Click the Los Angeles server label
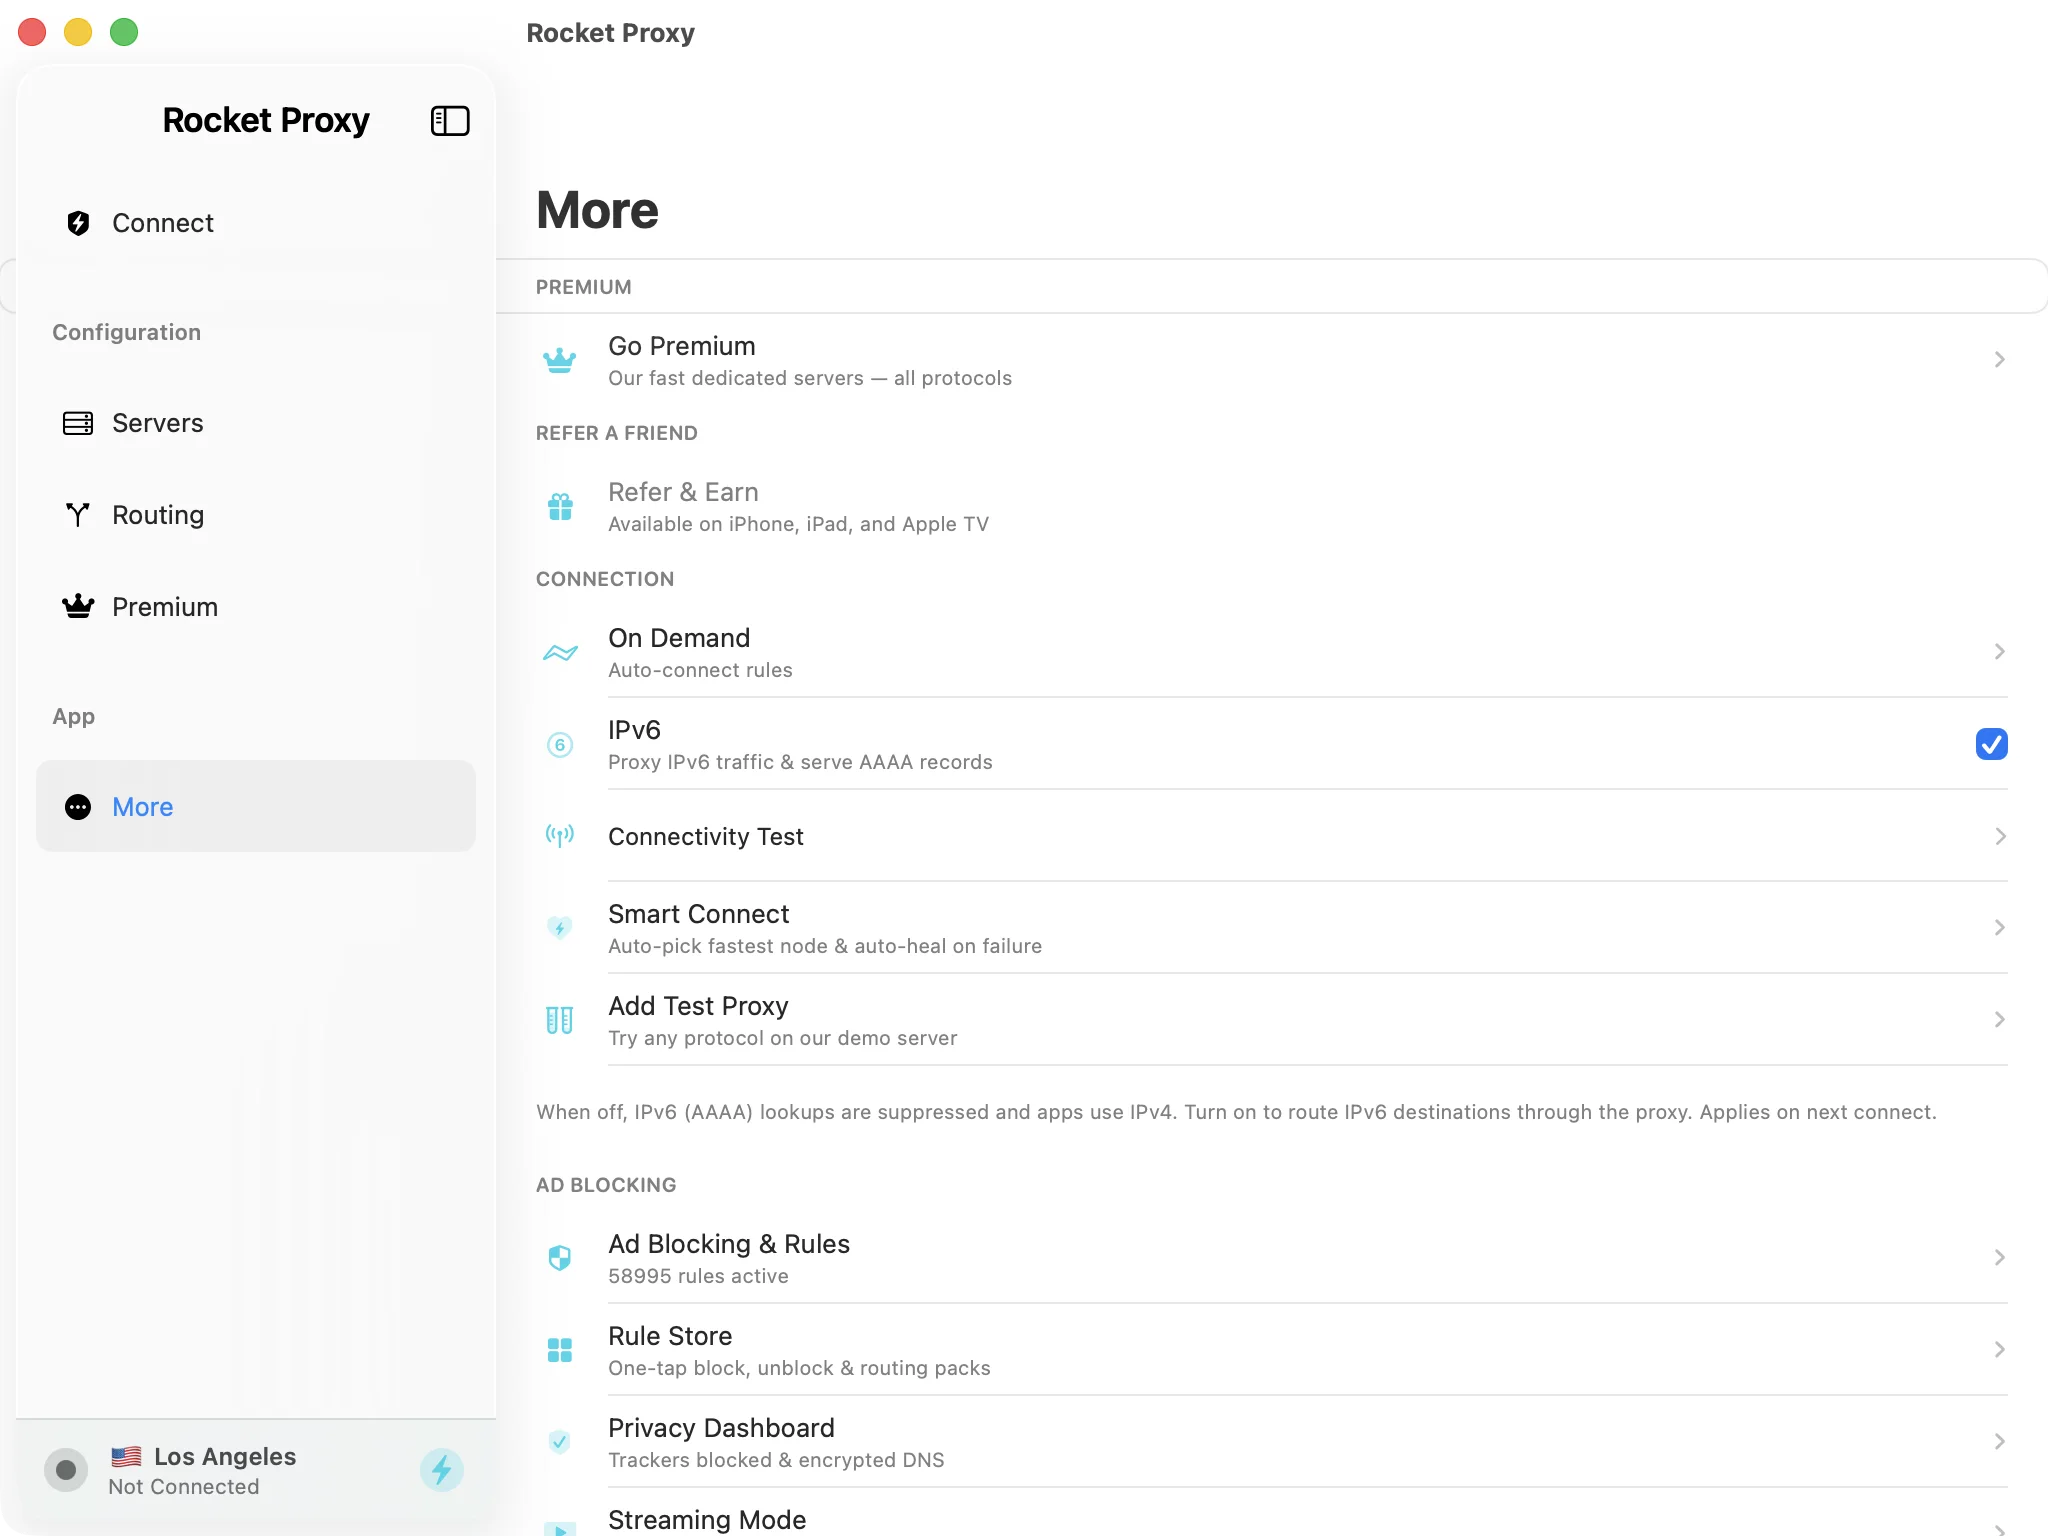The width and height of the screenshot is (2048, 1536). coord(225,1456)
